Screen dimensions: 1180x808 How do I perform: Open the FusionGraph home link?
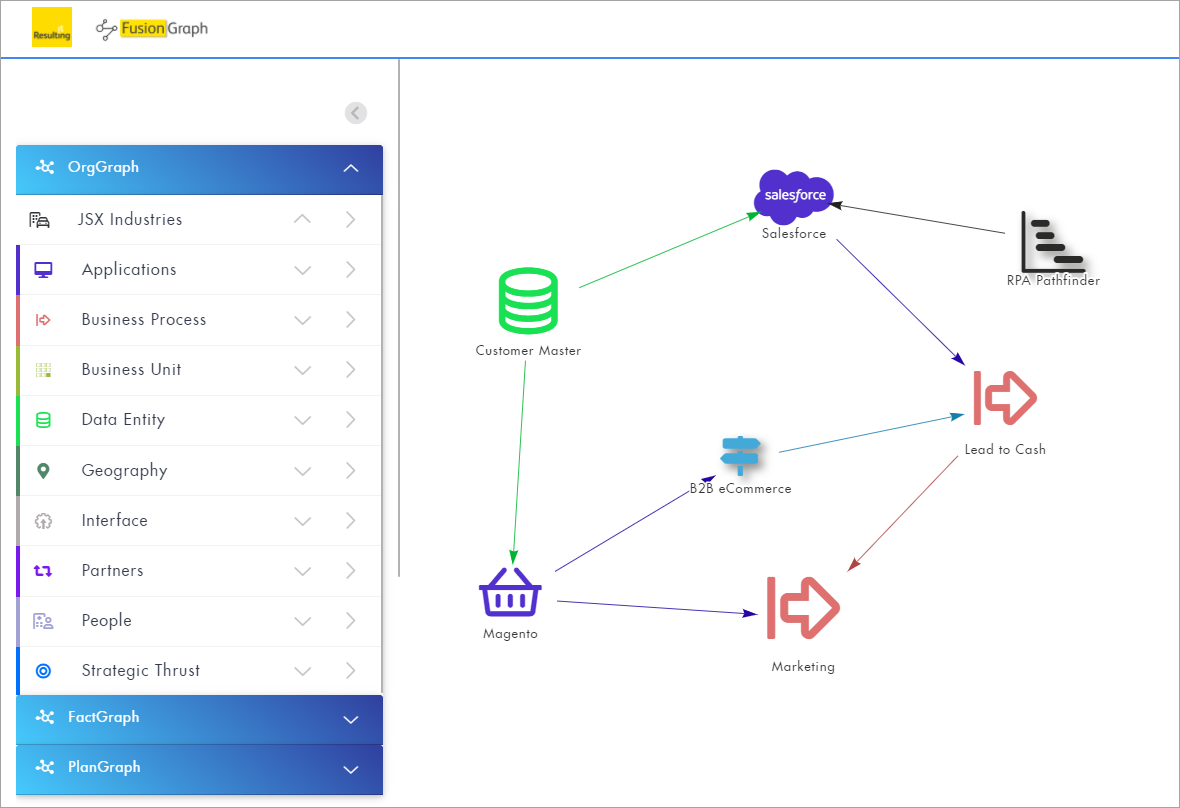click(152, 29)
